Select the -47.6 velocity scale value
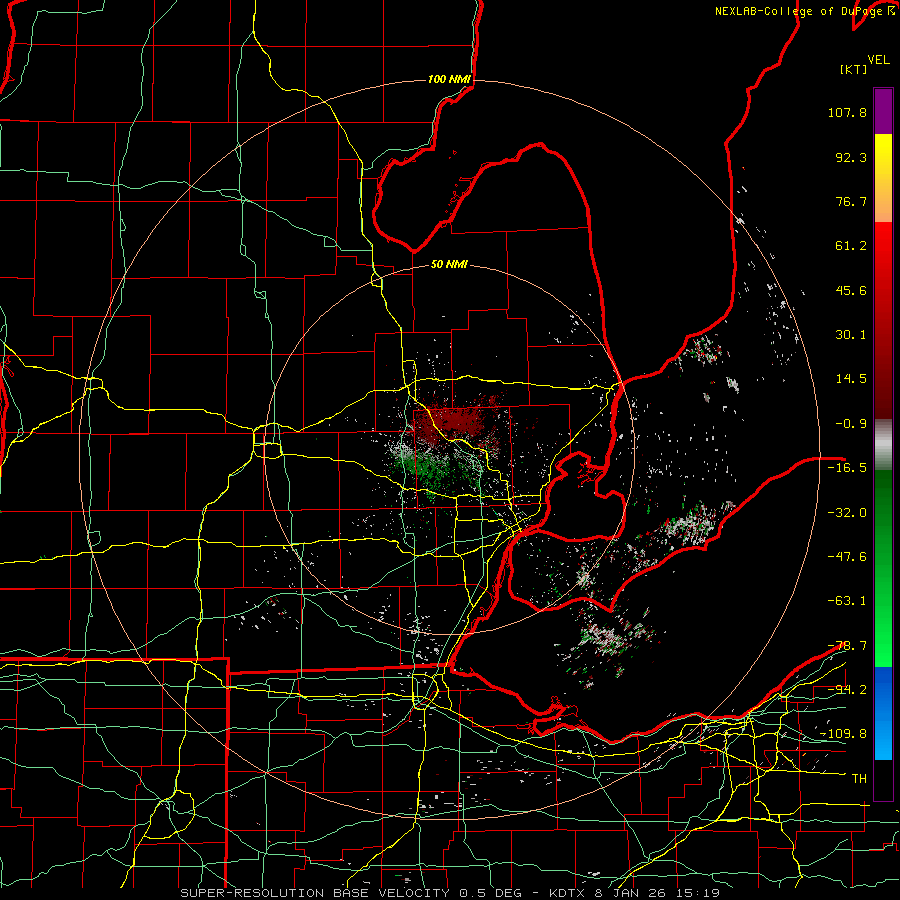This screenshot has height=900, width=900. click(x=847, y=557)
